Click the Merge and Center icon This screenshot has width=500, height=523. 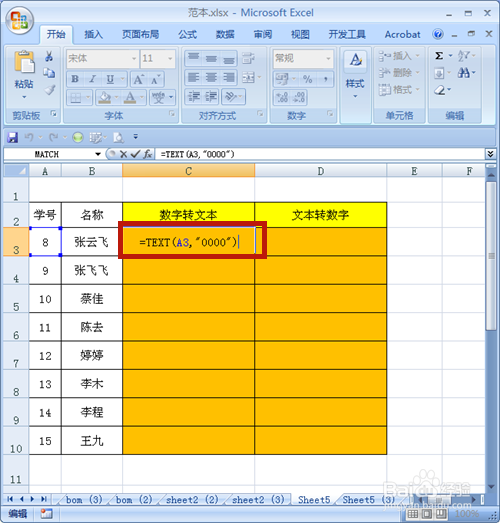(248, 78)
